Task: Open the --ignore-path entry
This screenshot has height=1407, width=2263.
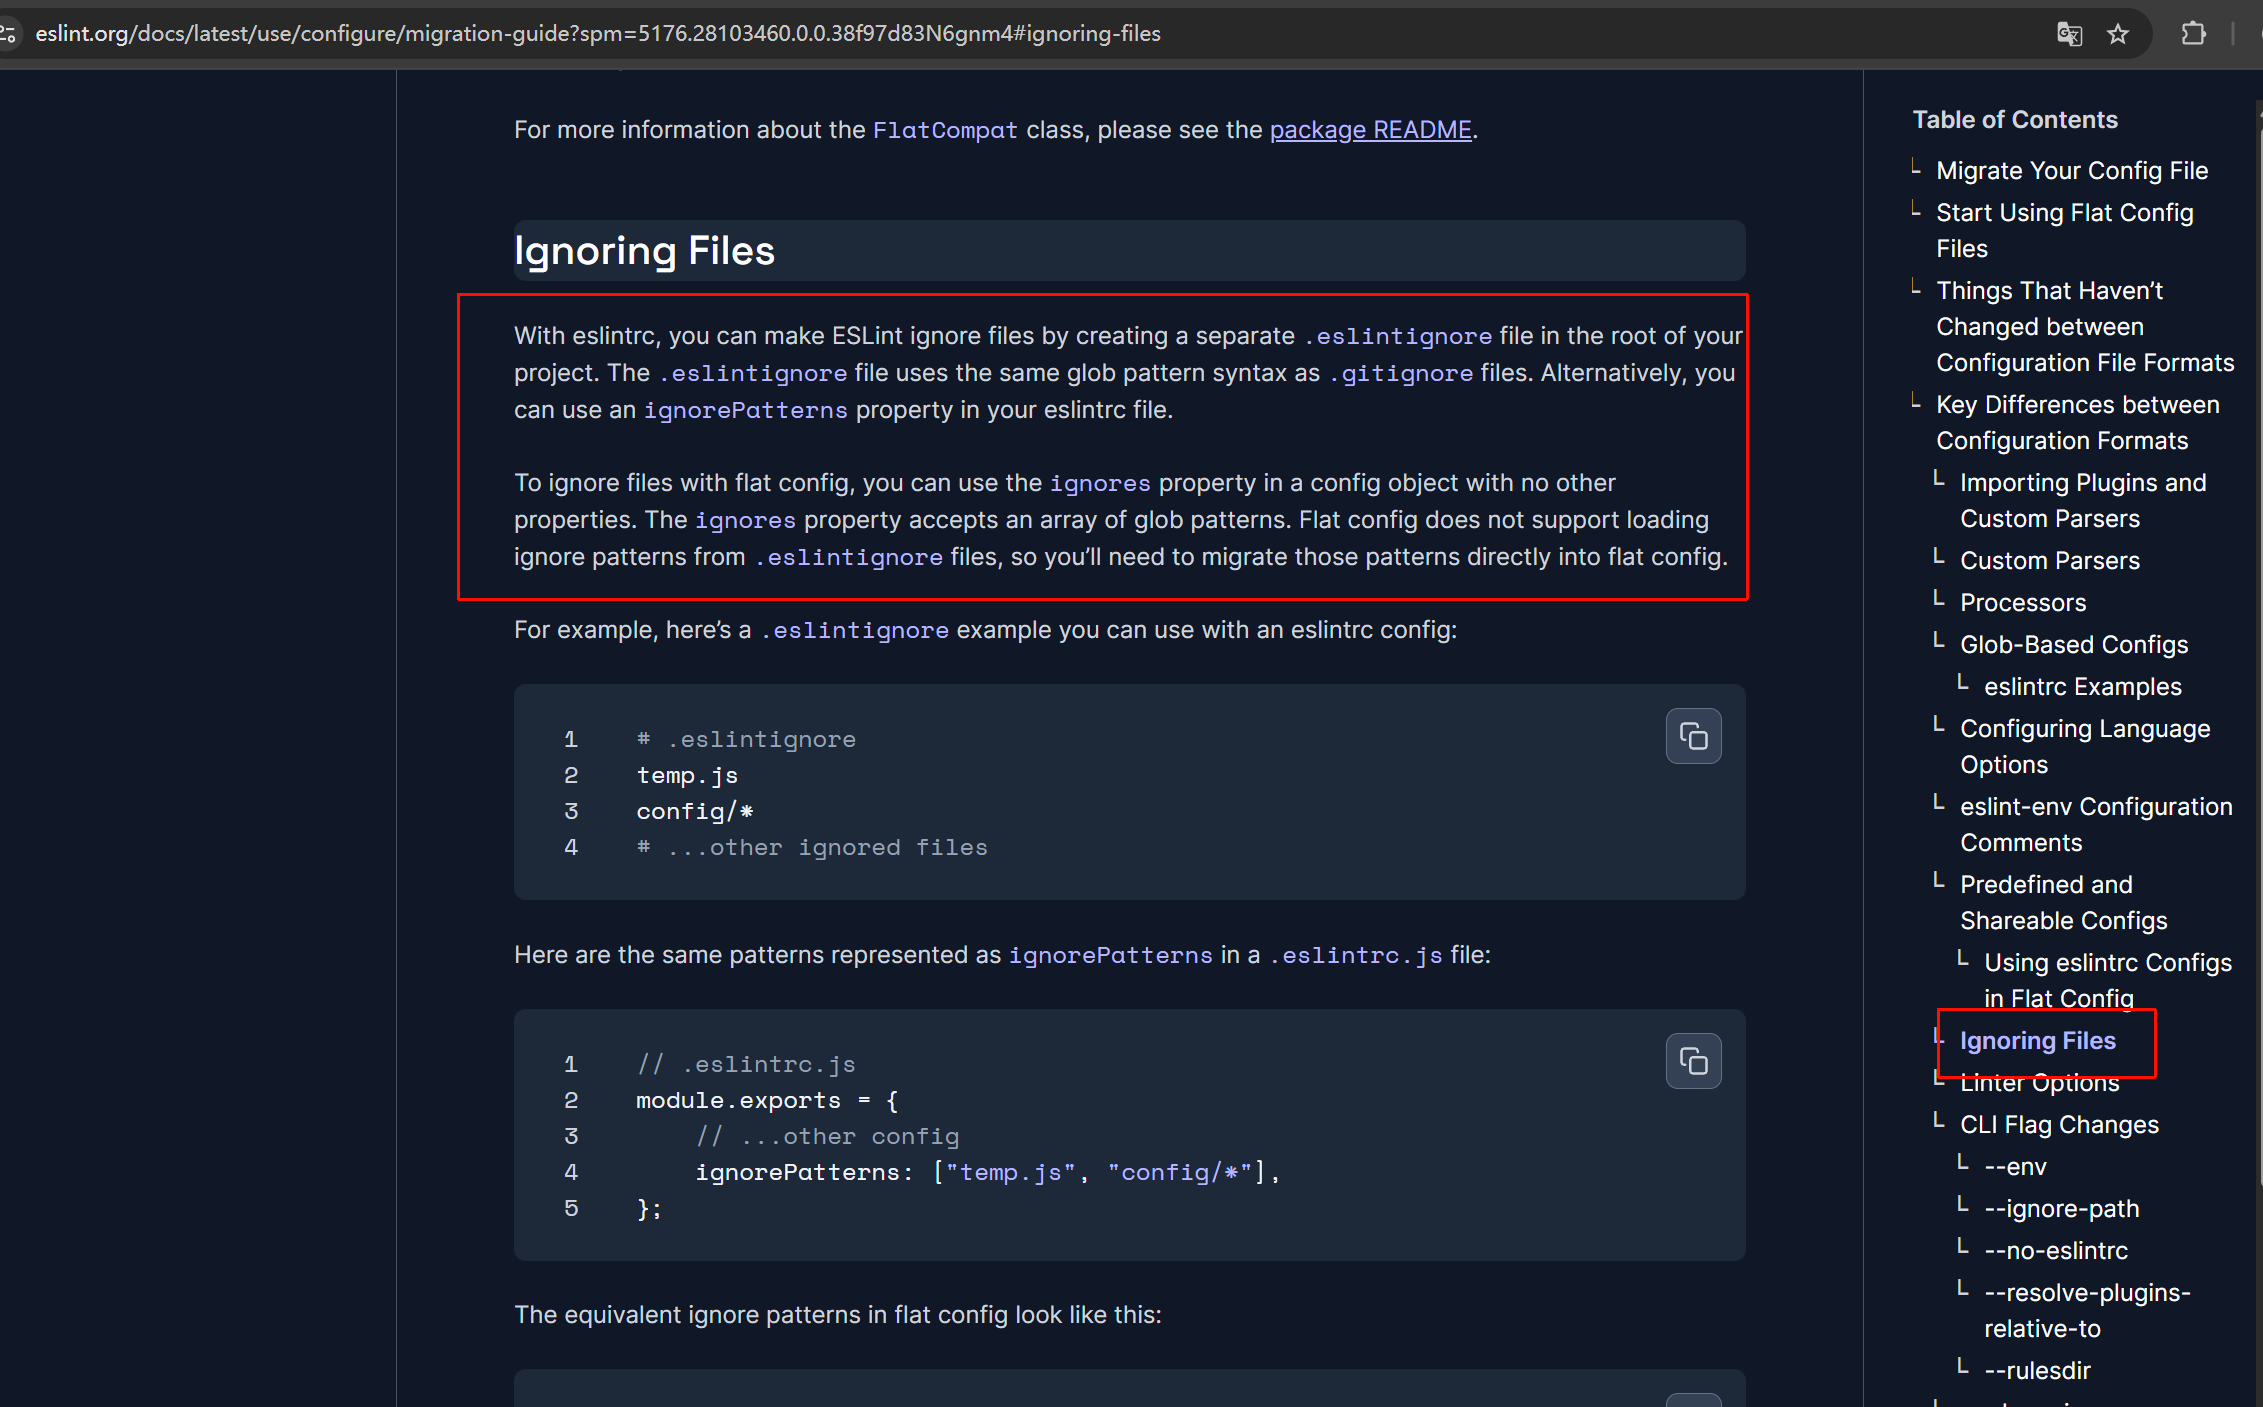Action: [2061, 1209]
